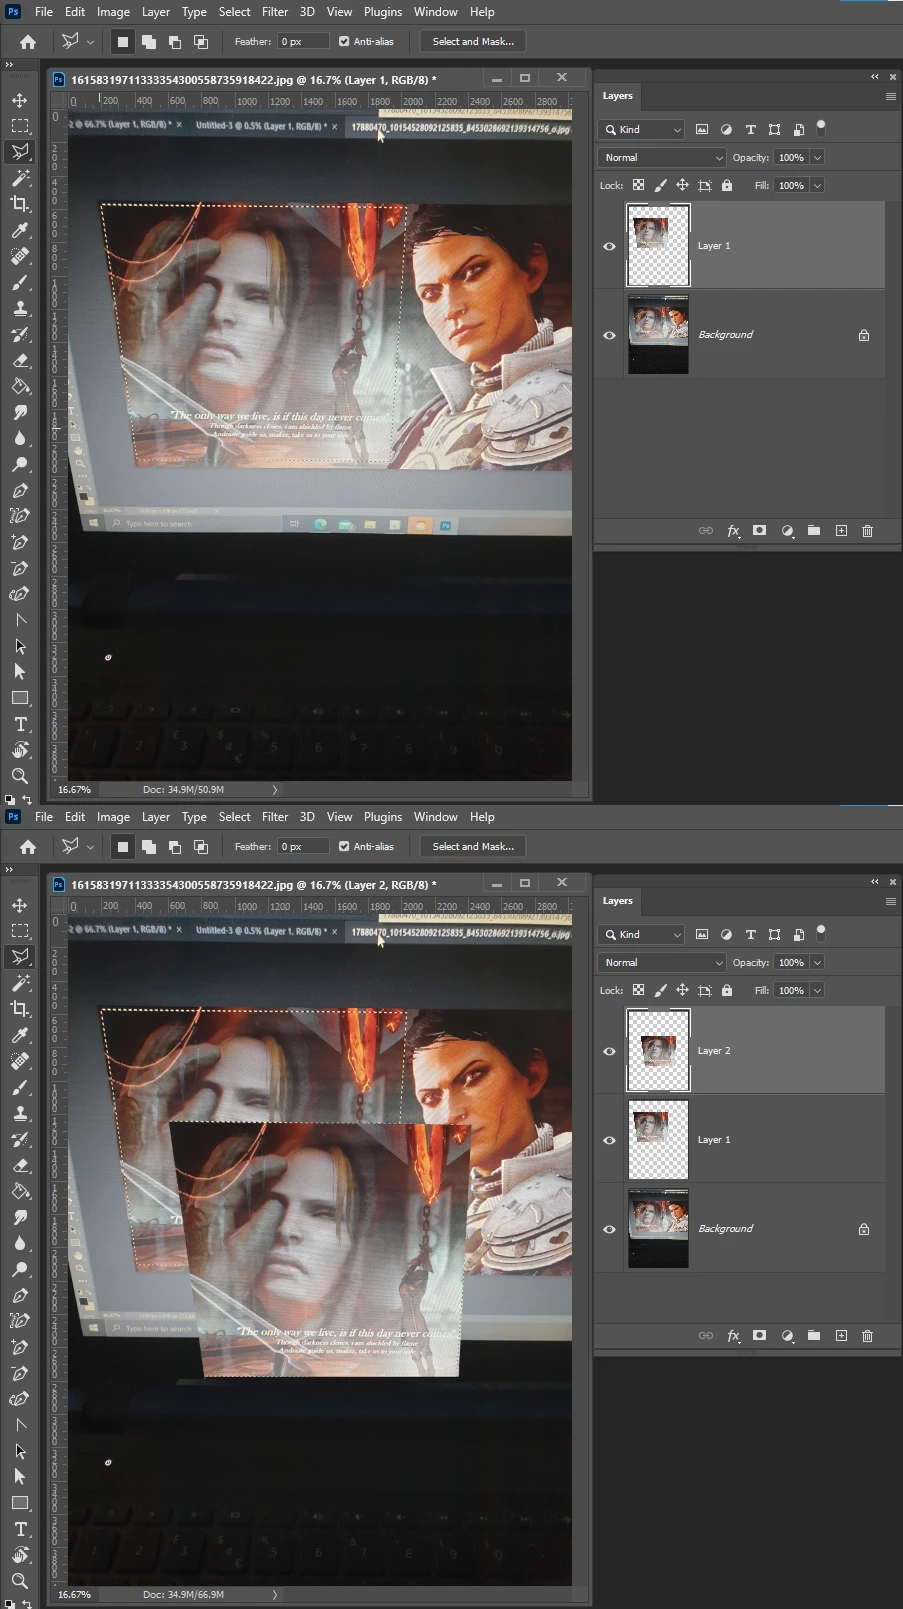Select the Polygonal Lasso tool in lower window
The image size is (903, 1609).
(19, 957)
